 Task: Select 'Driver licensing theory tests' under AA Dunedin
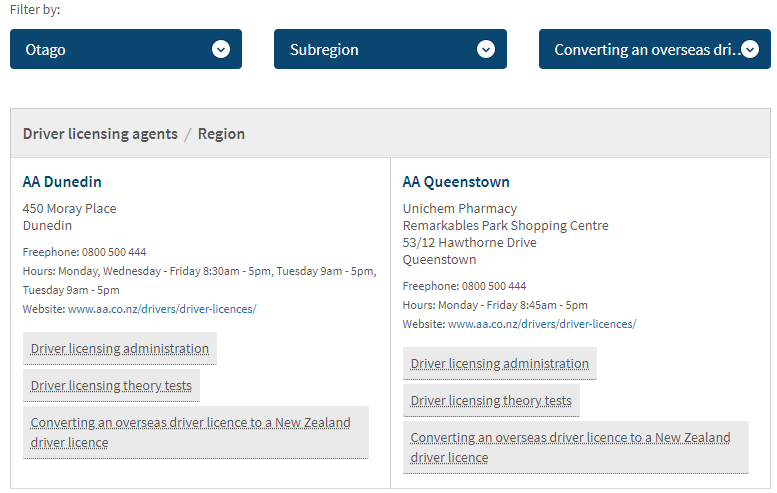pos(110,386)
